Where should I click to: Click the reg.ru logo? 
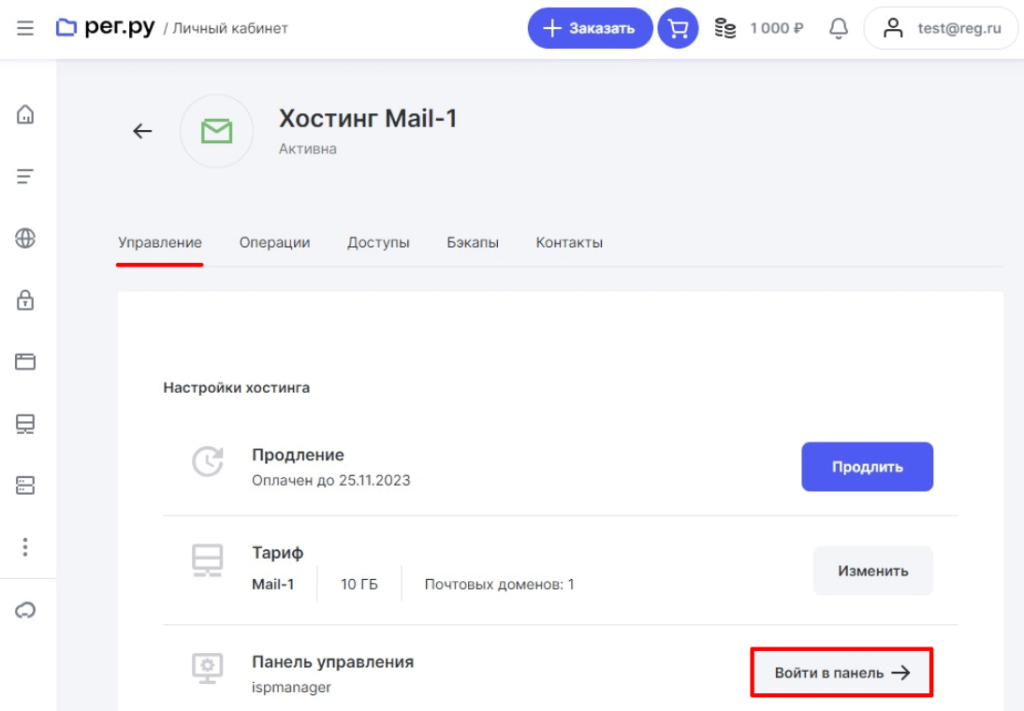[105, 28]
